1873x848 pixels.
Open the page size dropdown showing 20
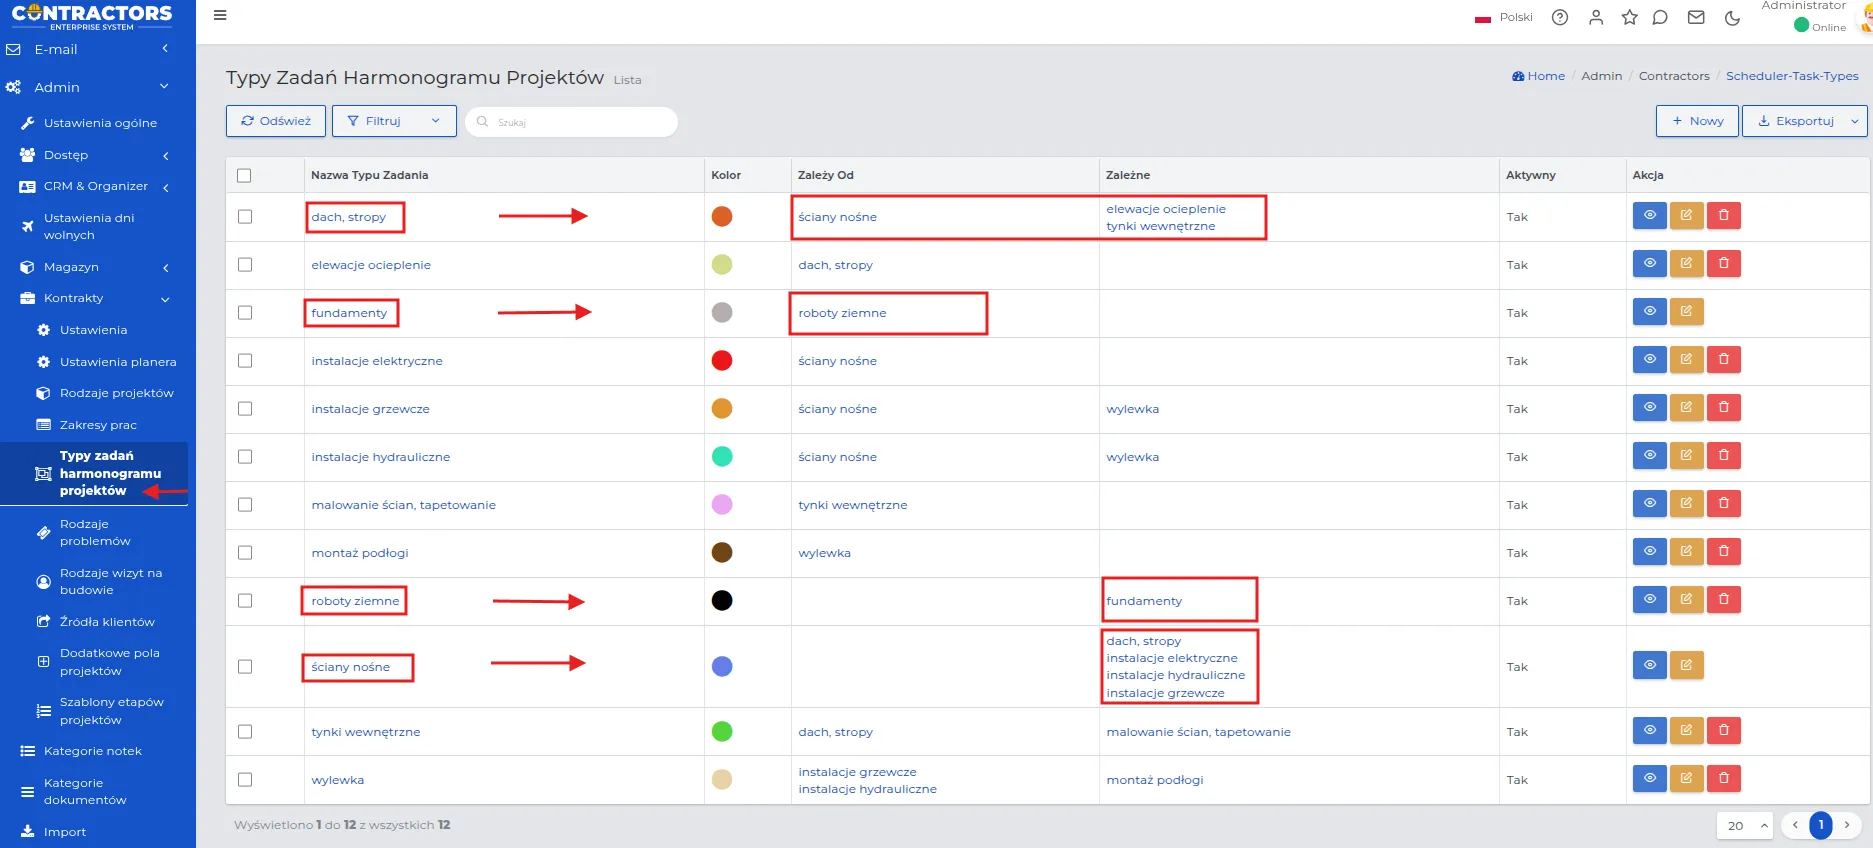point(1744,825)
